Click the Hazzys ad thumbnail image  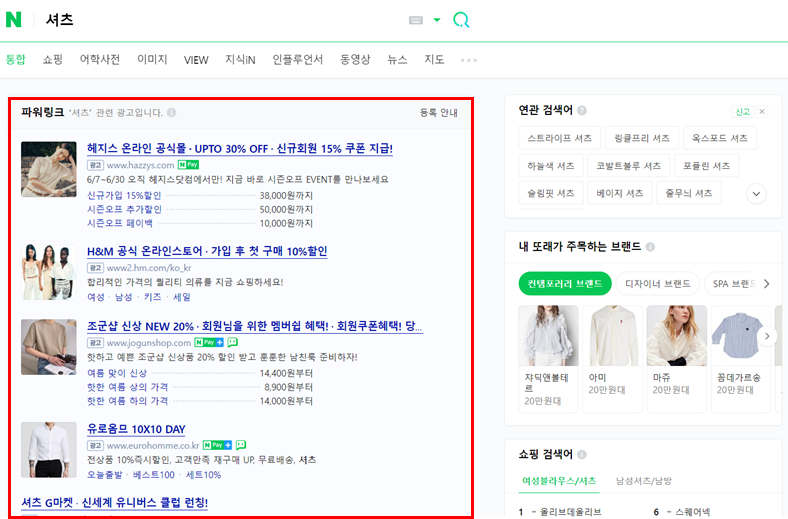coord(49,169)
